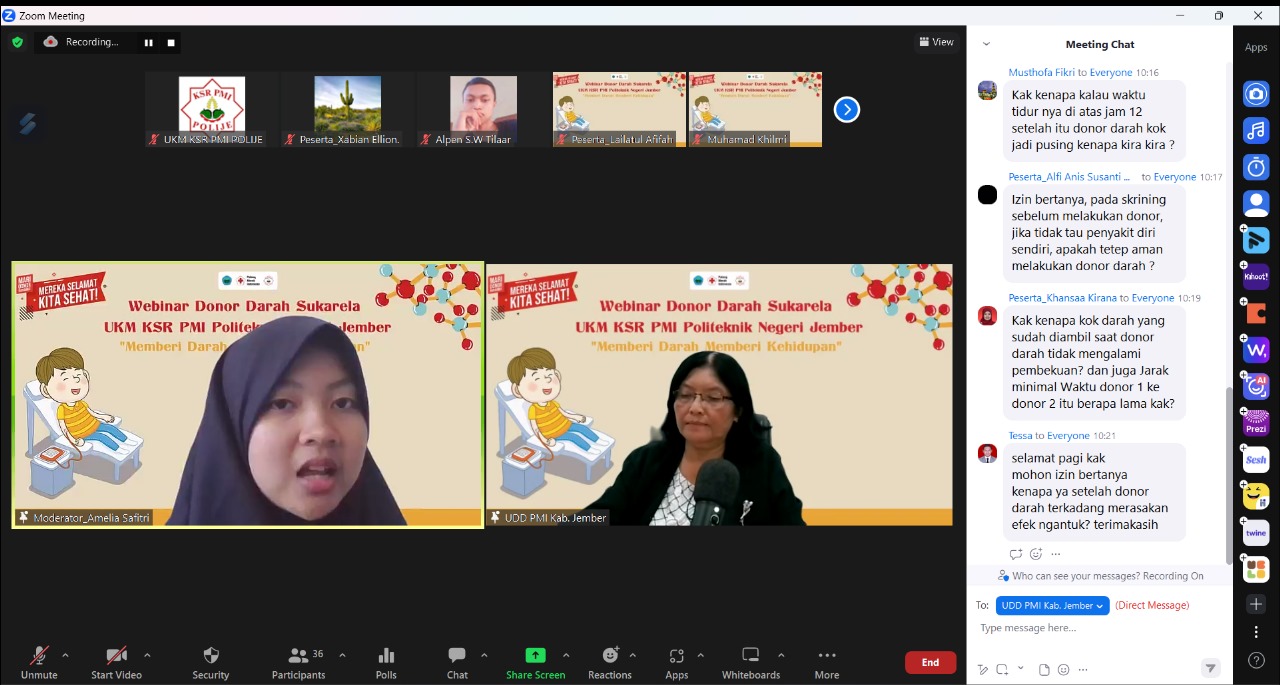Send the chat message with the arrow icon
The image size is (1280, 685).
coord(1211,668)
